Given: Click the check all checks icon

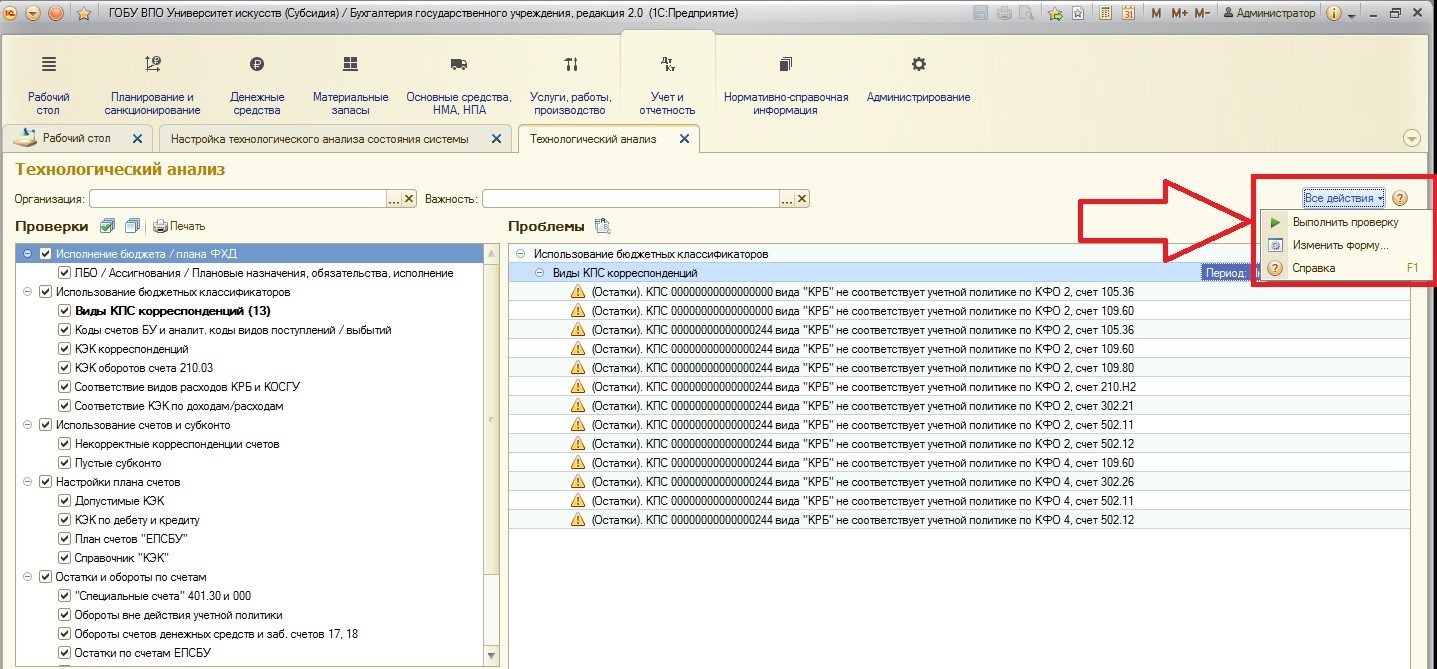Looking at the screenshot, I should [x=108, y=226].
